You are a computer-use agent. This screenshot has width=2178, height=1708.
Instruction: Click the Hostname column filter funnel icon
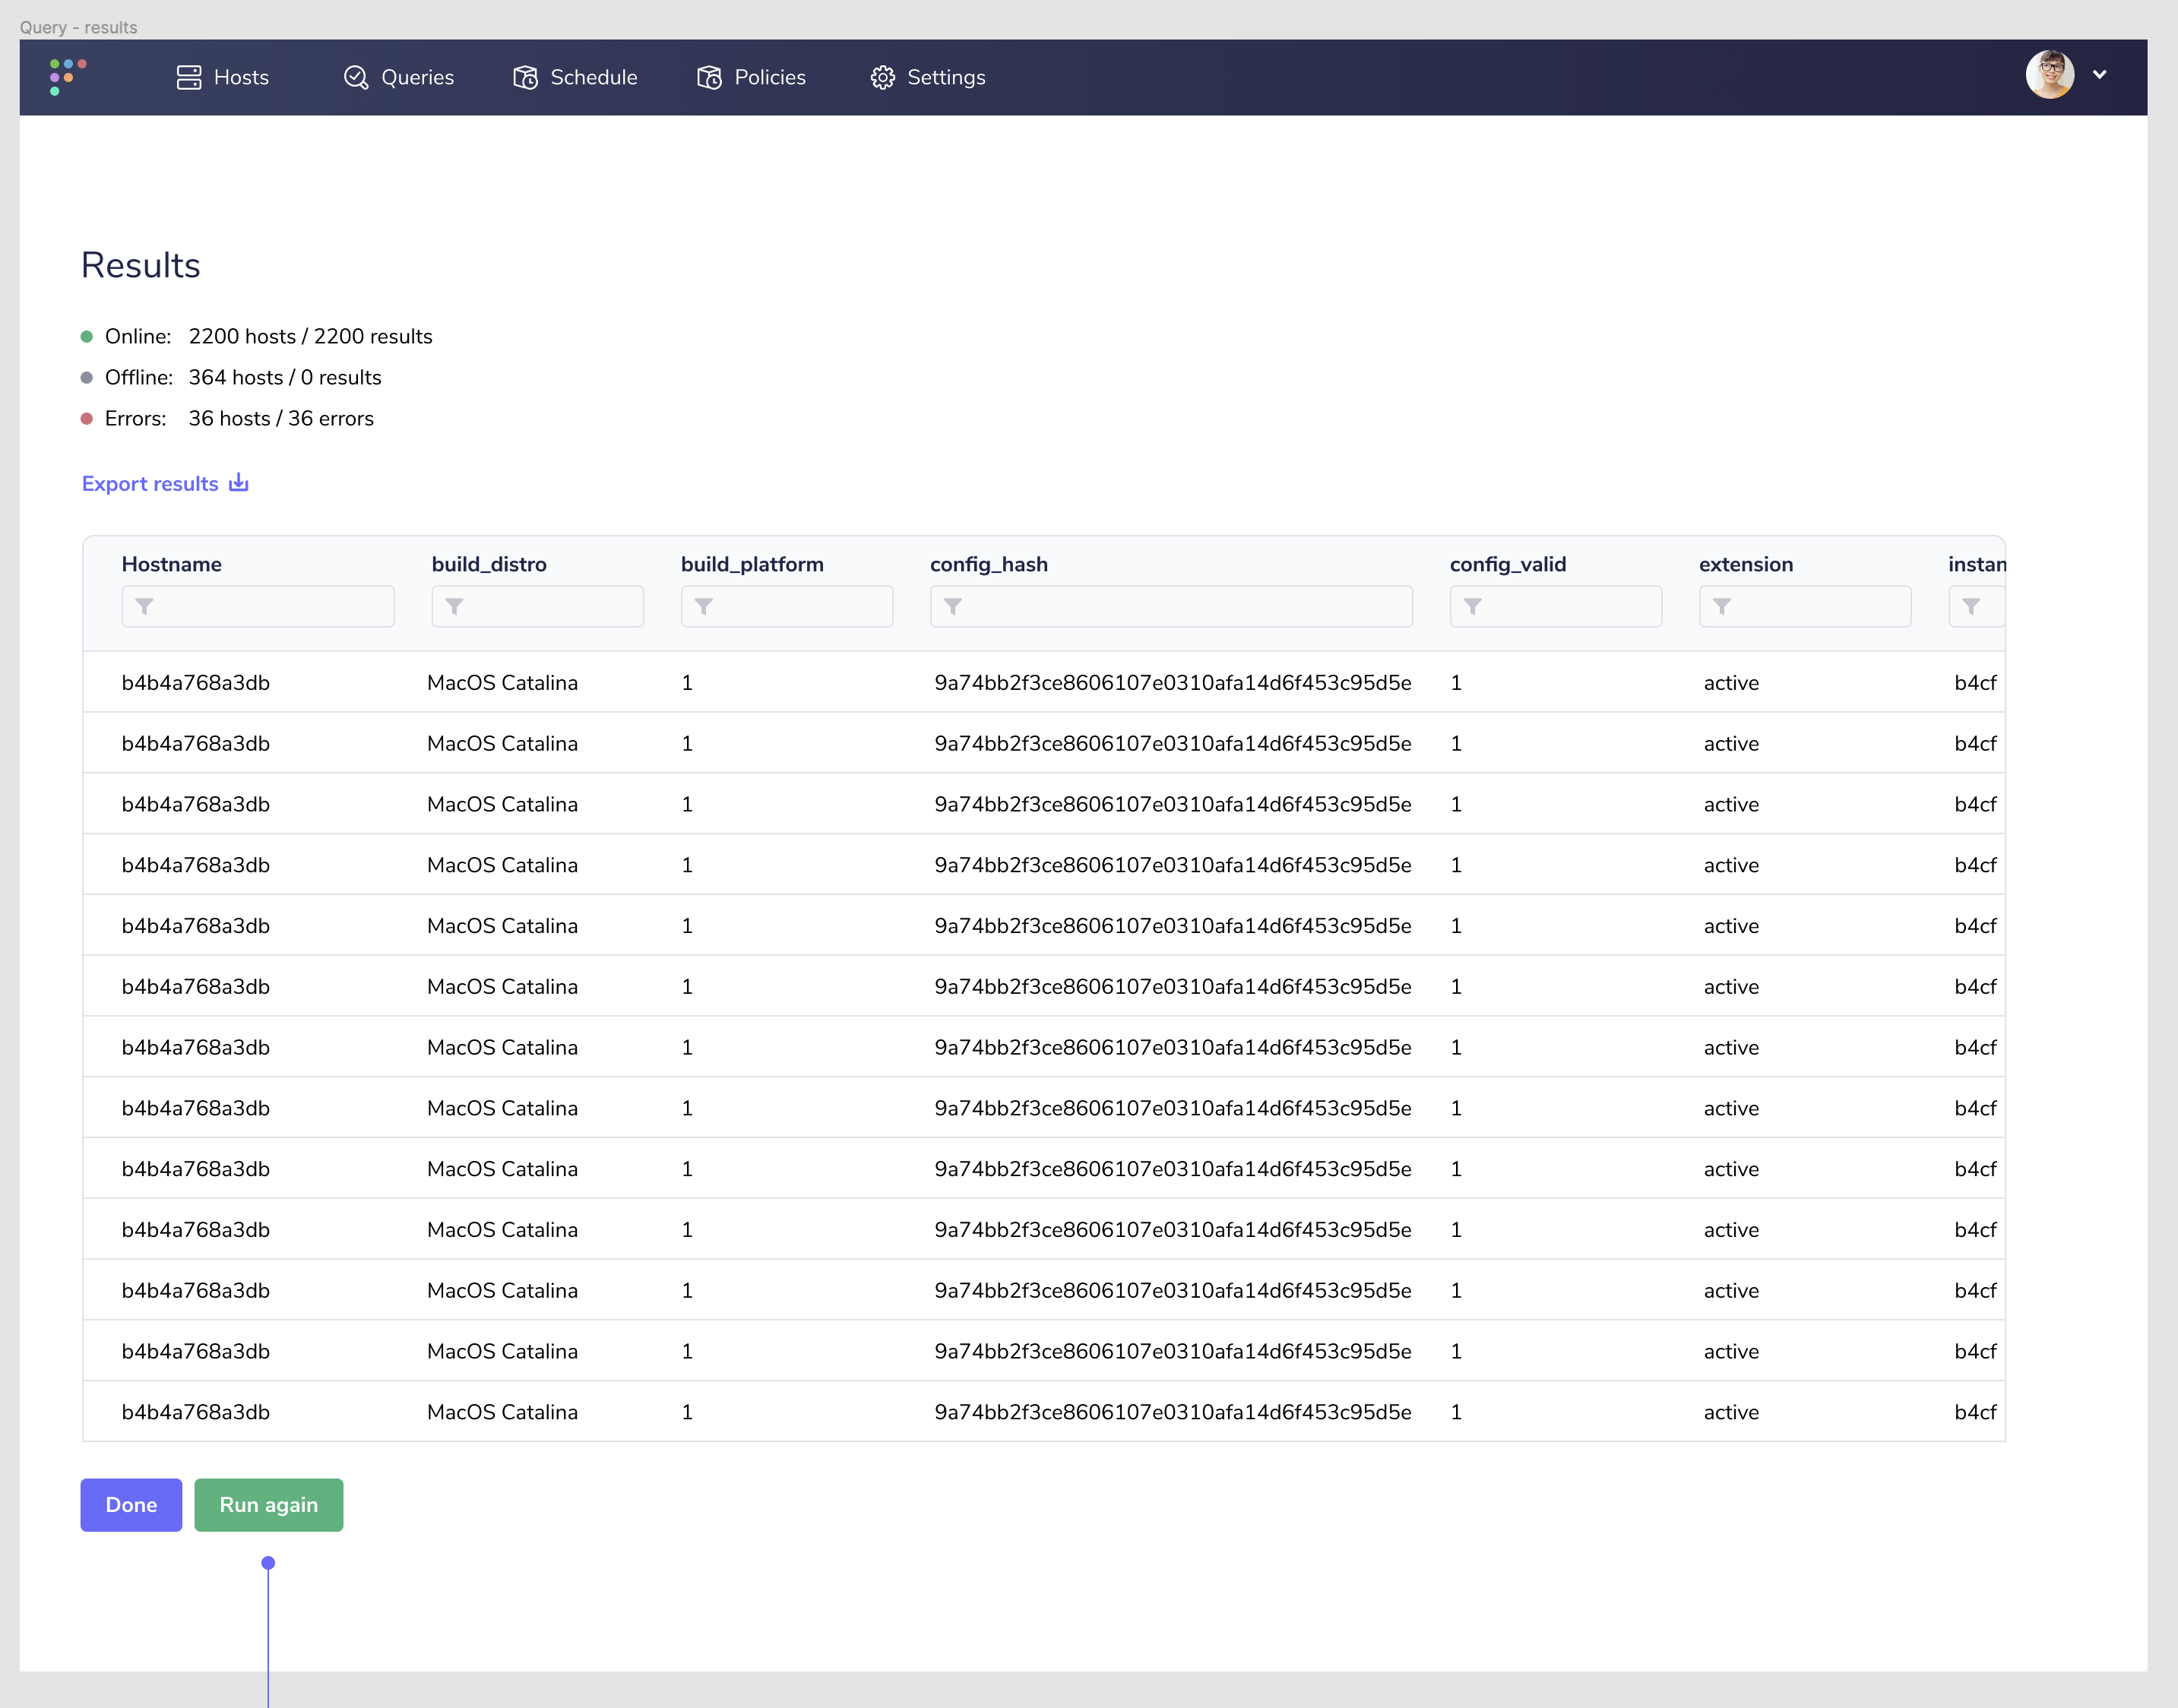pos(144,606)
